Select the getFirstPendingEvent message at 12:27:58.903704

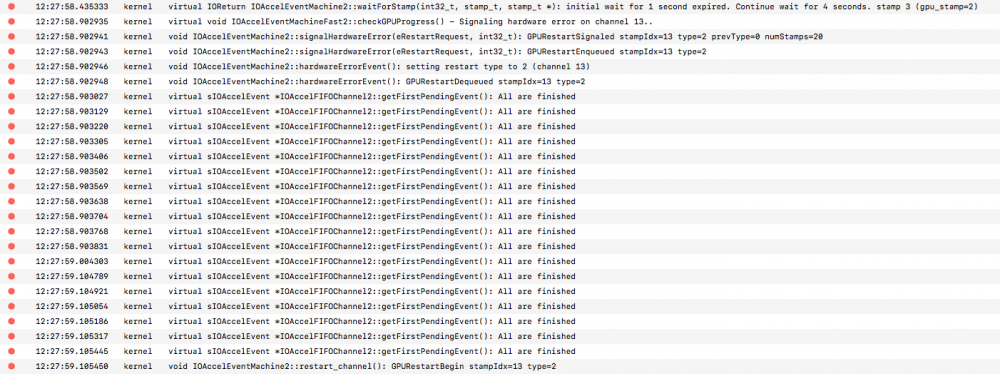coord(372,216)
